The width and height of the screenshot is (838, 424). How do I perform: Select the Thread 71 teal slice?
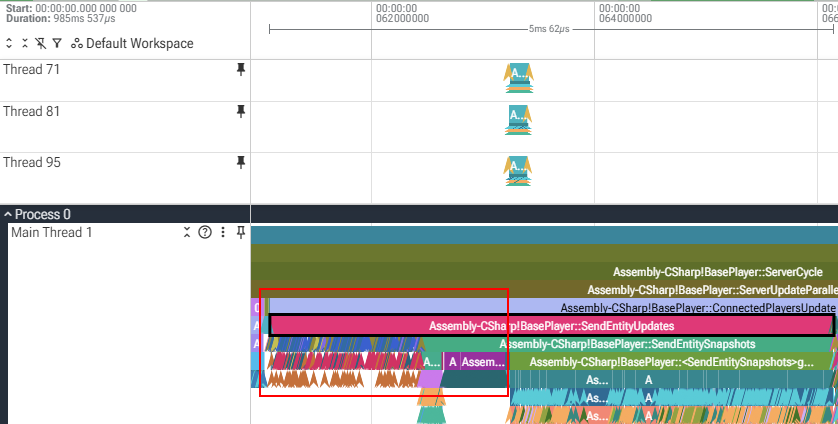(x=518, y=72)
